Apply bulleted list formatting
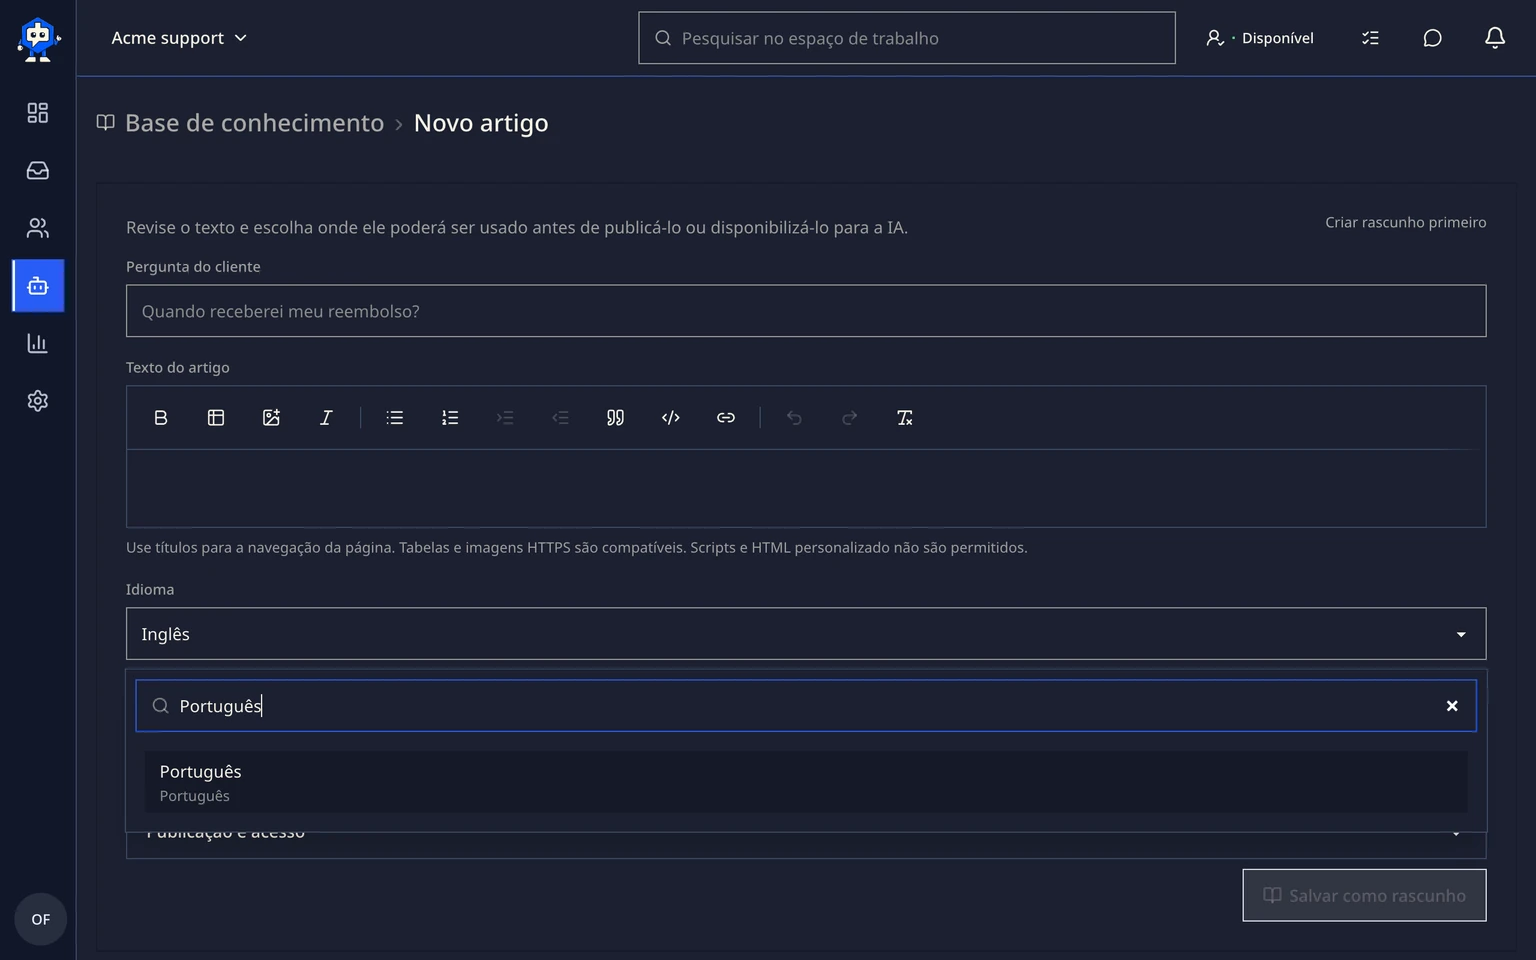The height and width of the screenshot is (960, 1536). pyautogui.click(x=395, y=418)
